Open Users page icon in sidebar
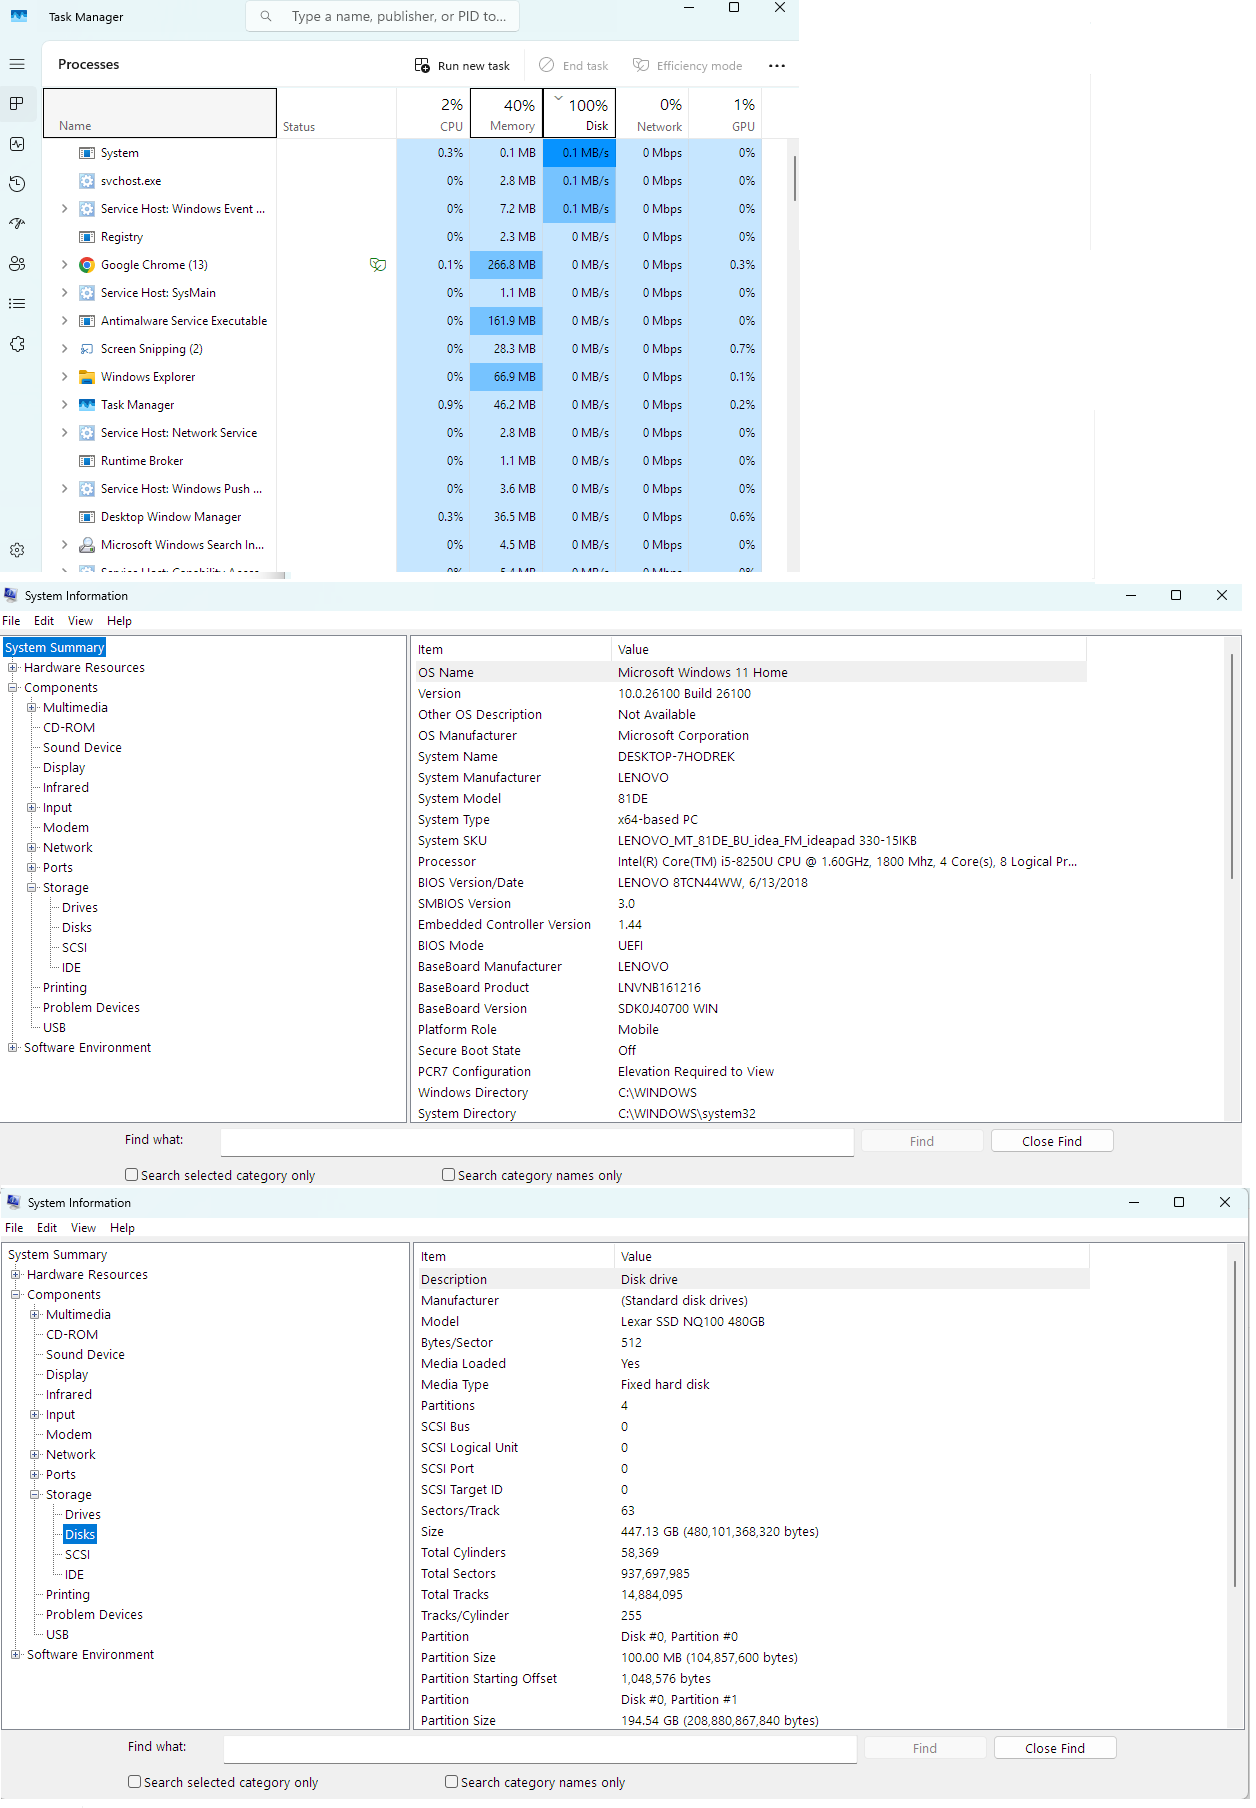The image size is (1256, 1808). pyautogui.click(x=17, y=264)
